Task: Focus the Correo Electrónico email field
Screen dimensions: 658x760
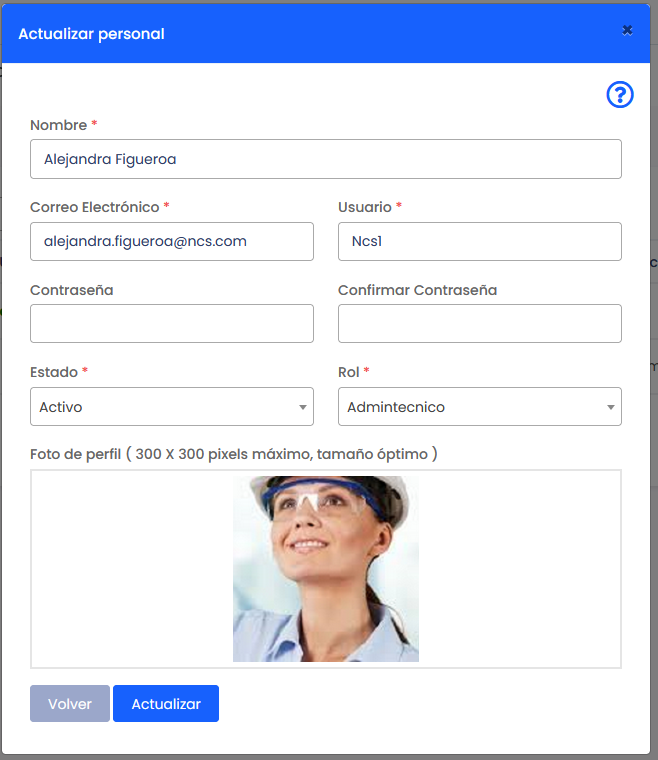Action: click(x=172, y=242)
